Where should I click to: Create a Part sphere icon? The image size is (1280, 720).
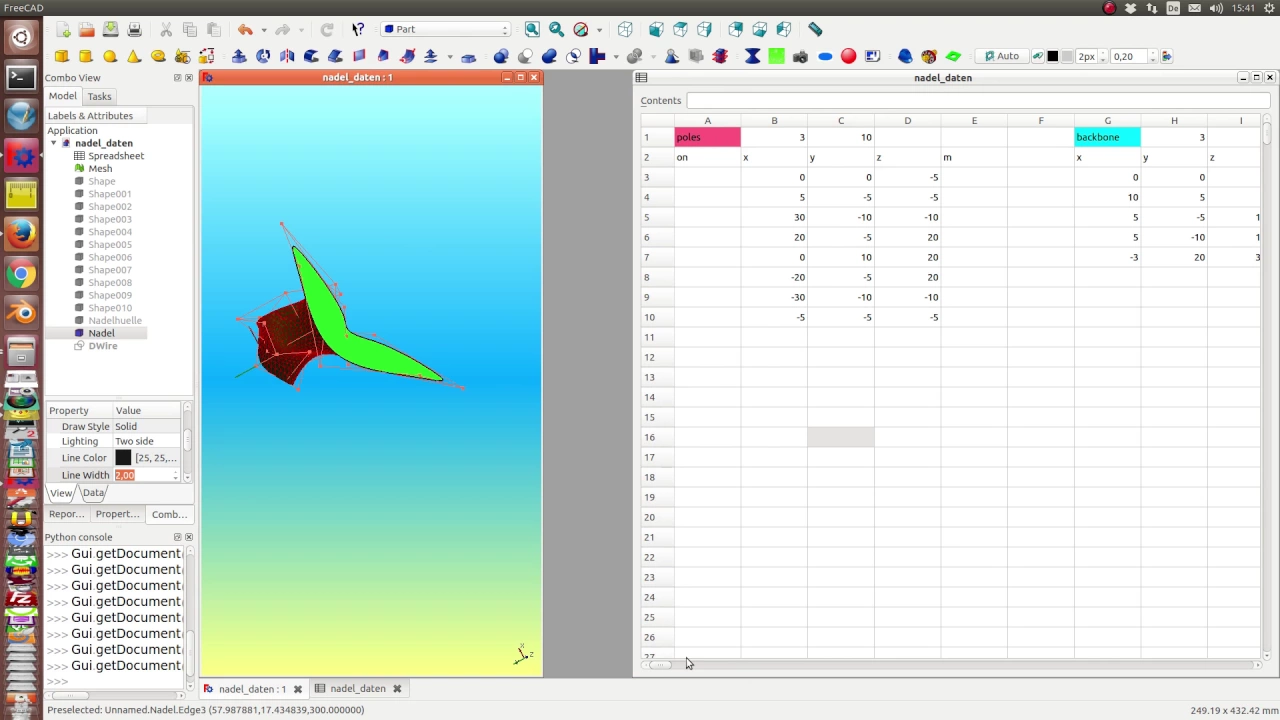point(110,57)
